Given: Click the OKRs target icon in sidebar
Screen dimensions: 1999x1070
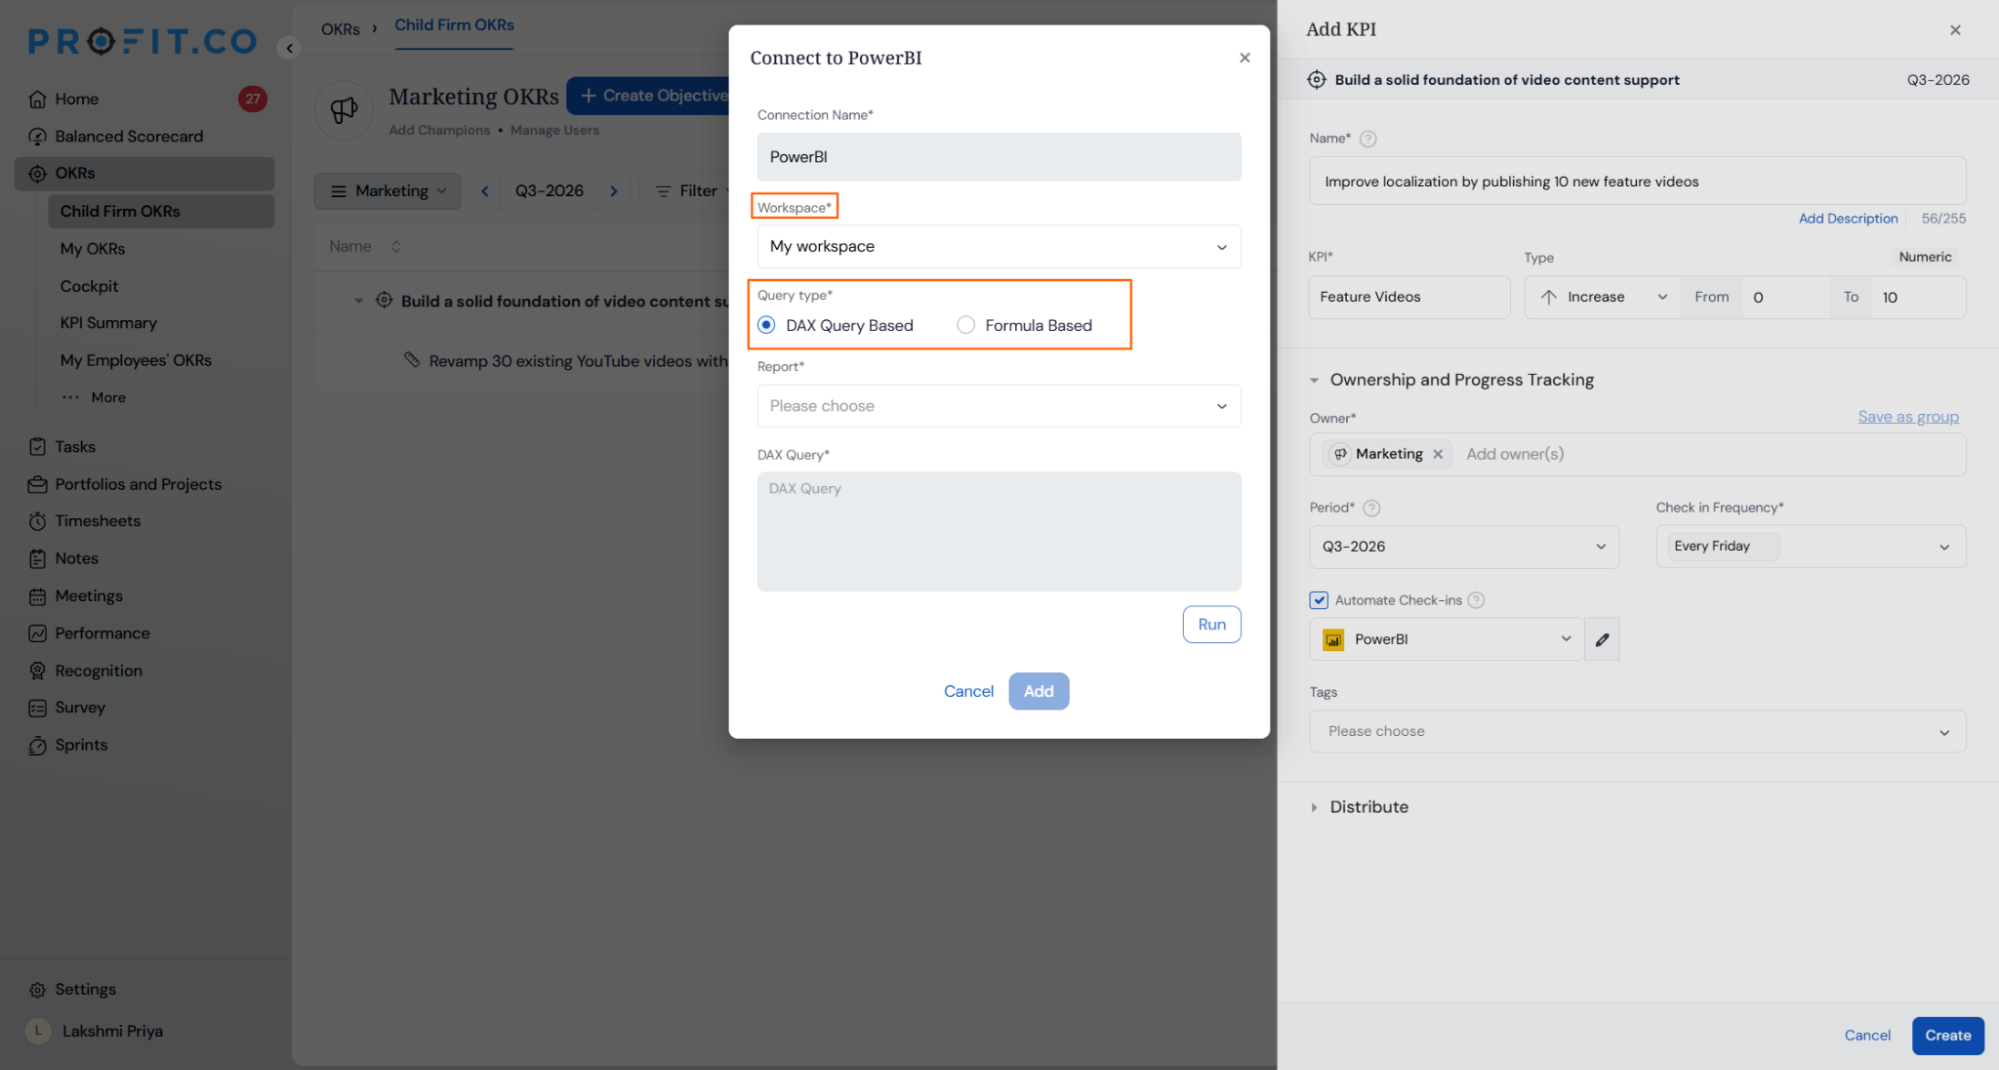Looking at the screenshot, I should 38,173.
